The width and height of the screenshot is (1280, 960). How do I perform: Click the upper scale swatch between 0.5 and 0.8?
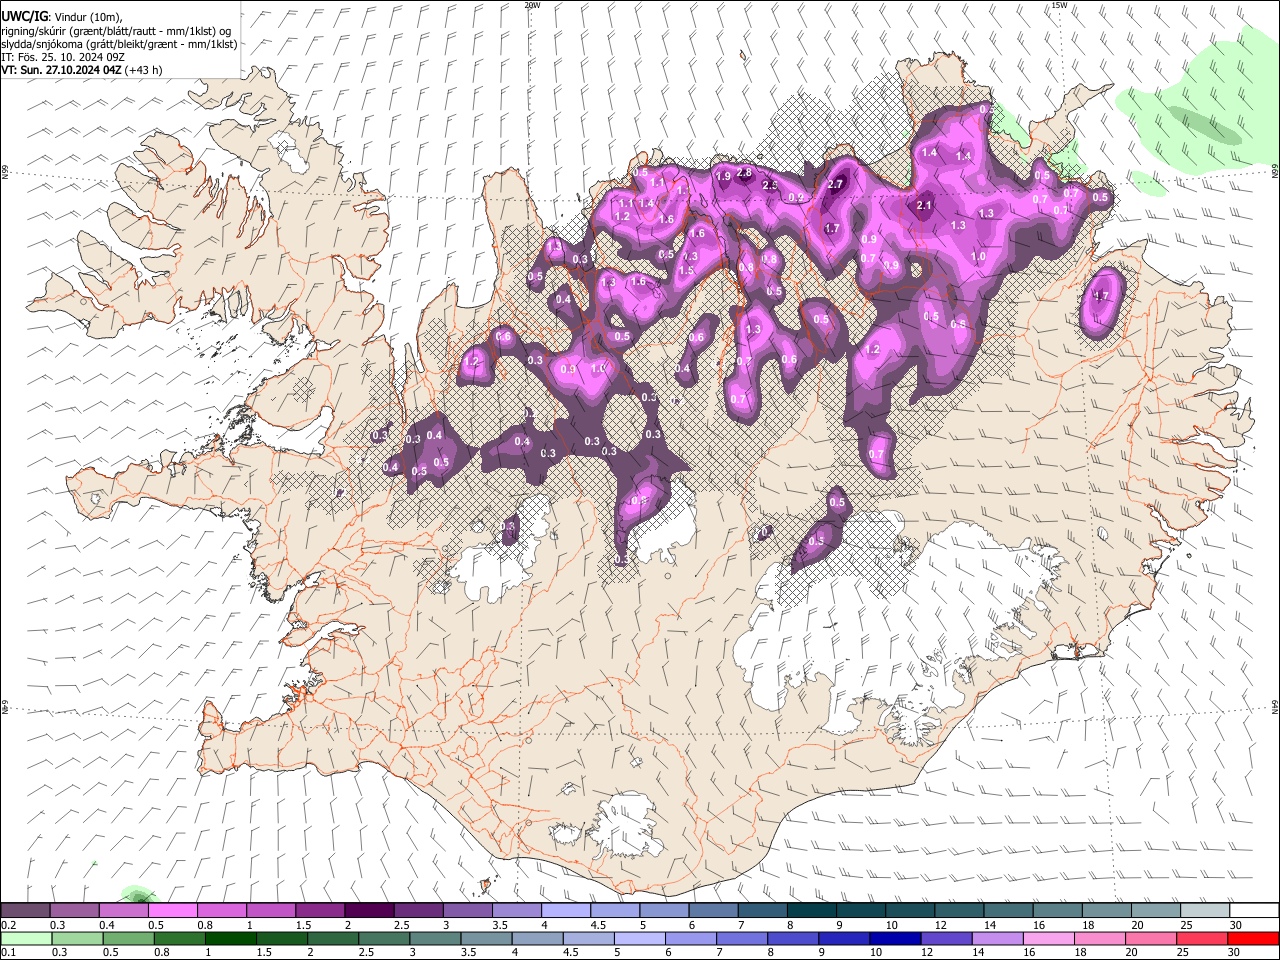(x=172, y=910)
